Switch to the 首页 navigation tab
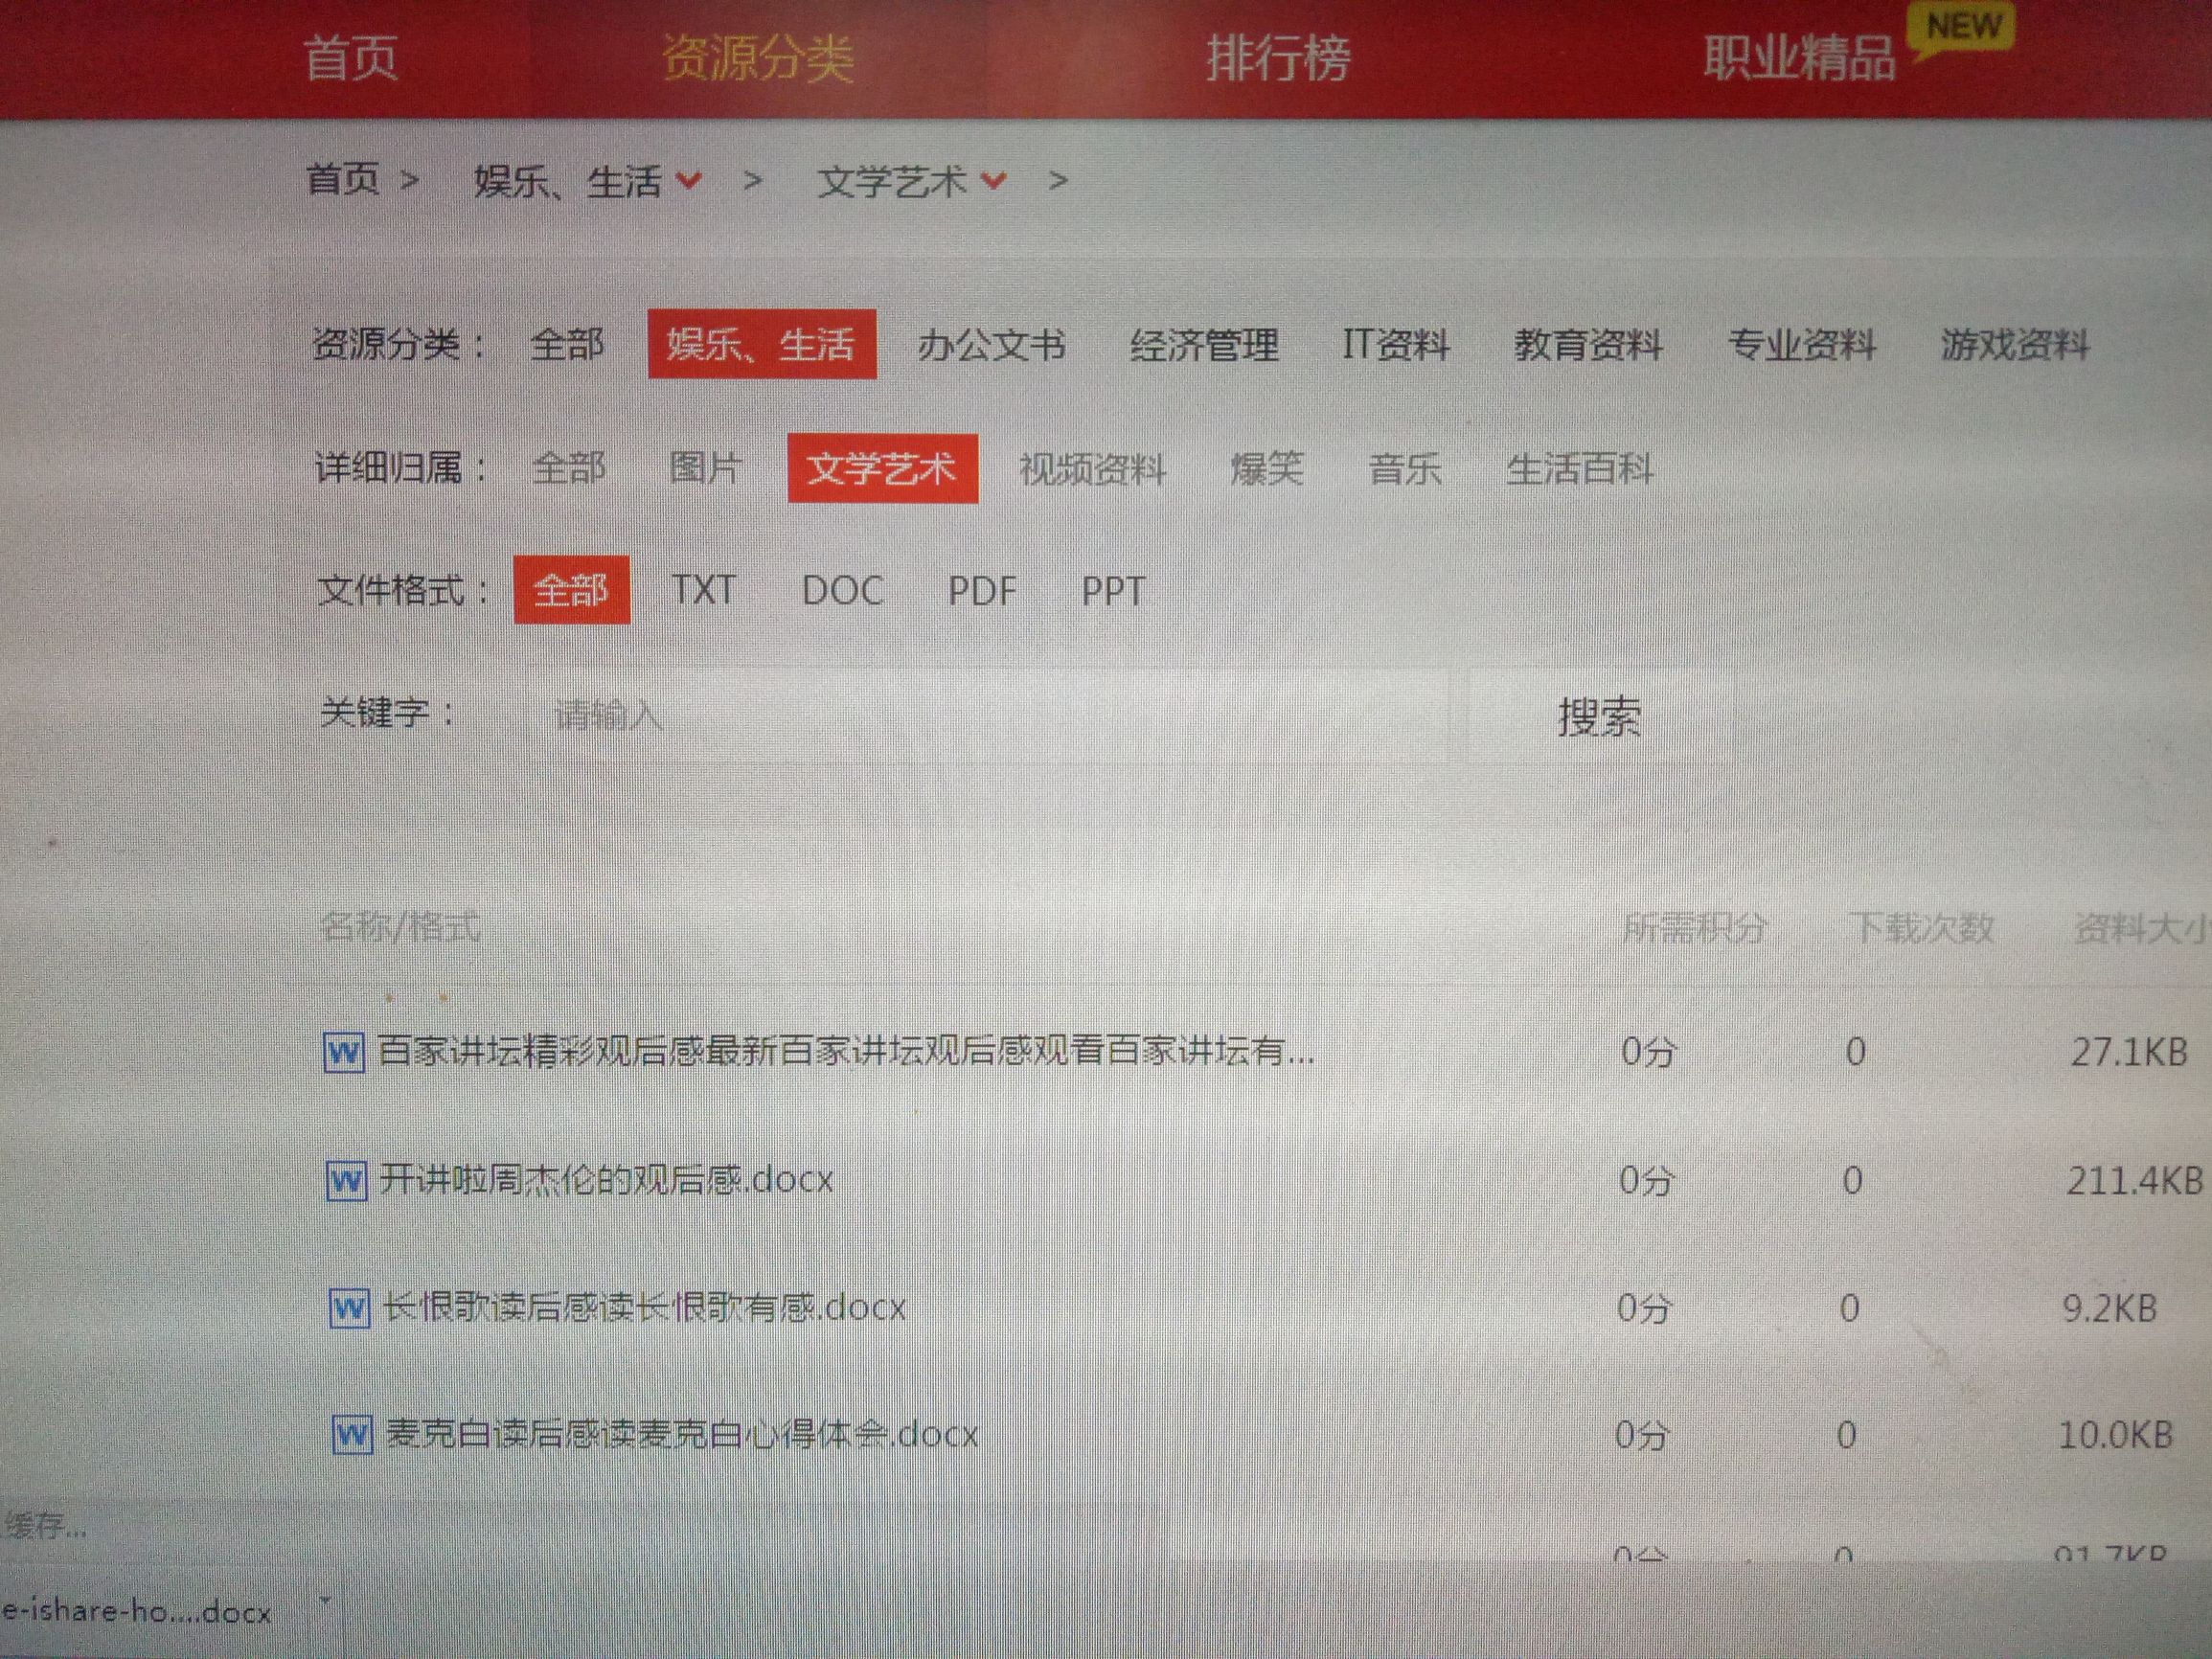This screenshot has width=2212, height=1659. (x=352, y=60)
